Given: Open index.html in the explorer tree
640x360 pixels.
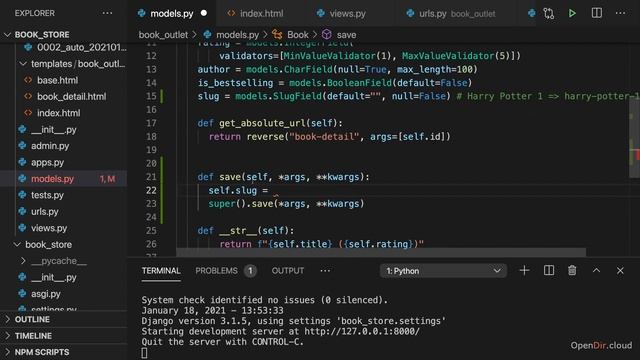Looking at the screenshot, I should tap(59, 113).
